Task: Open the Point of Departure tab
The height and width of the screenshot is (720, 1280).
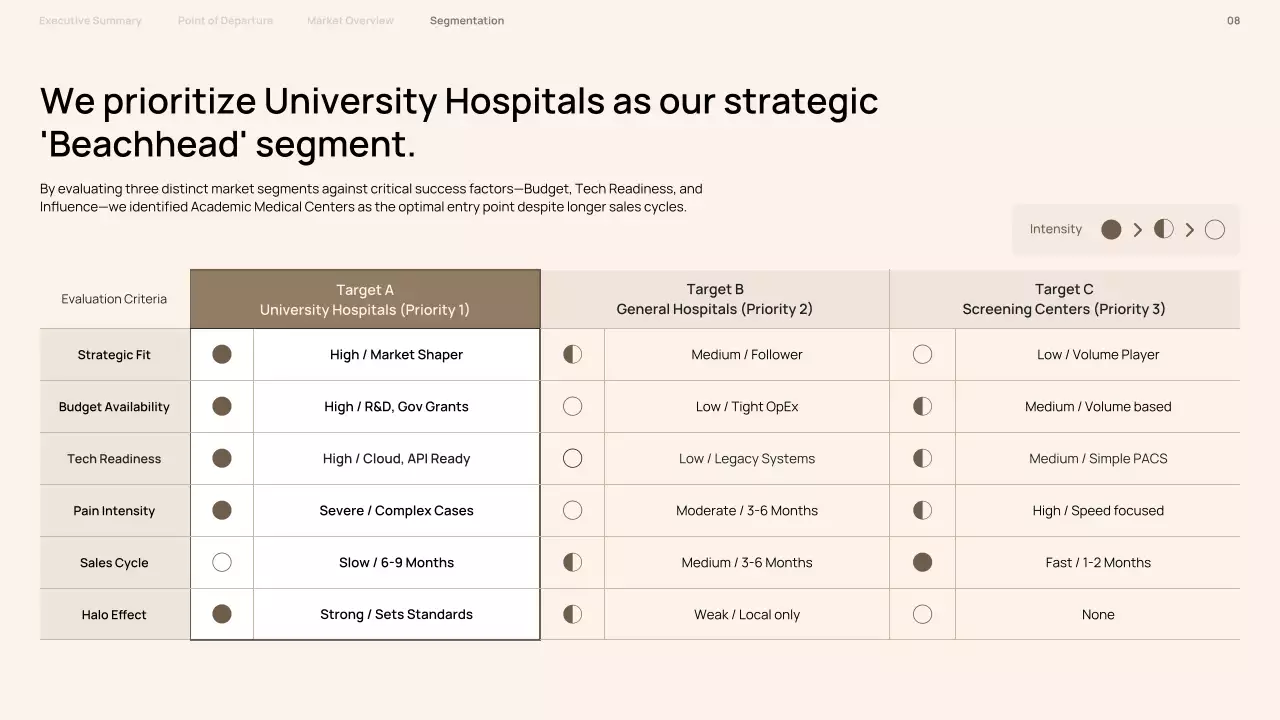Action: [225, 21]
